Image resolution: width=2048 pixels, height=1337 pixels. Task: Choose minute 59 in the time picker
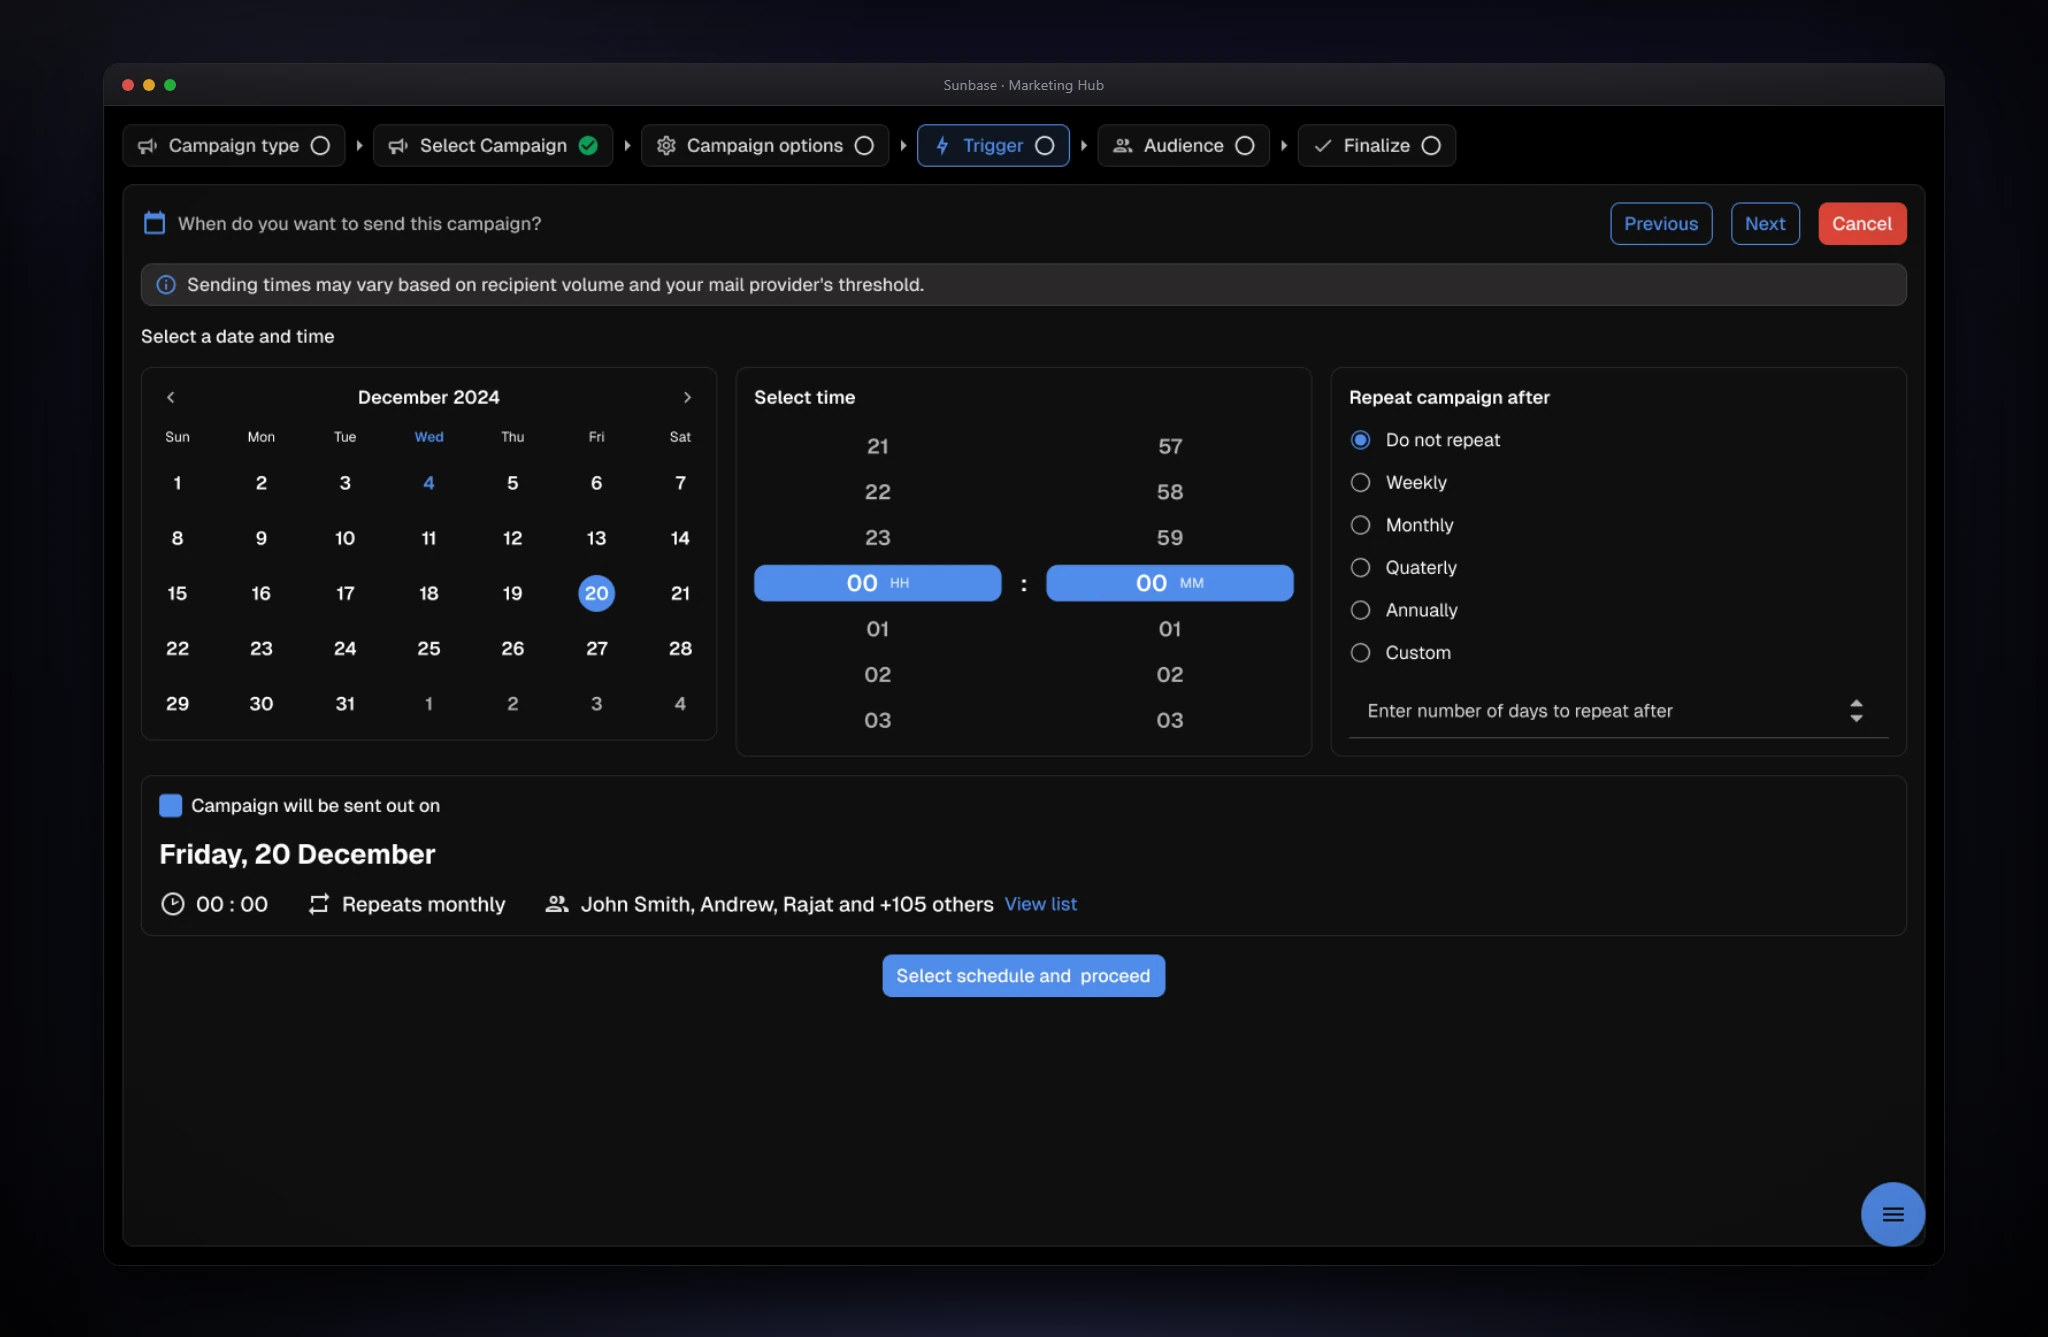[1169, 538]
